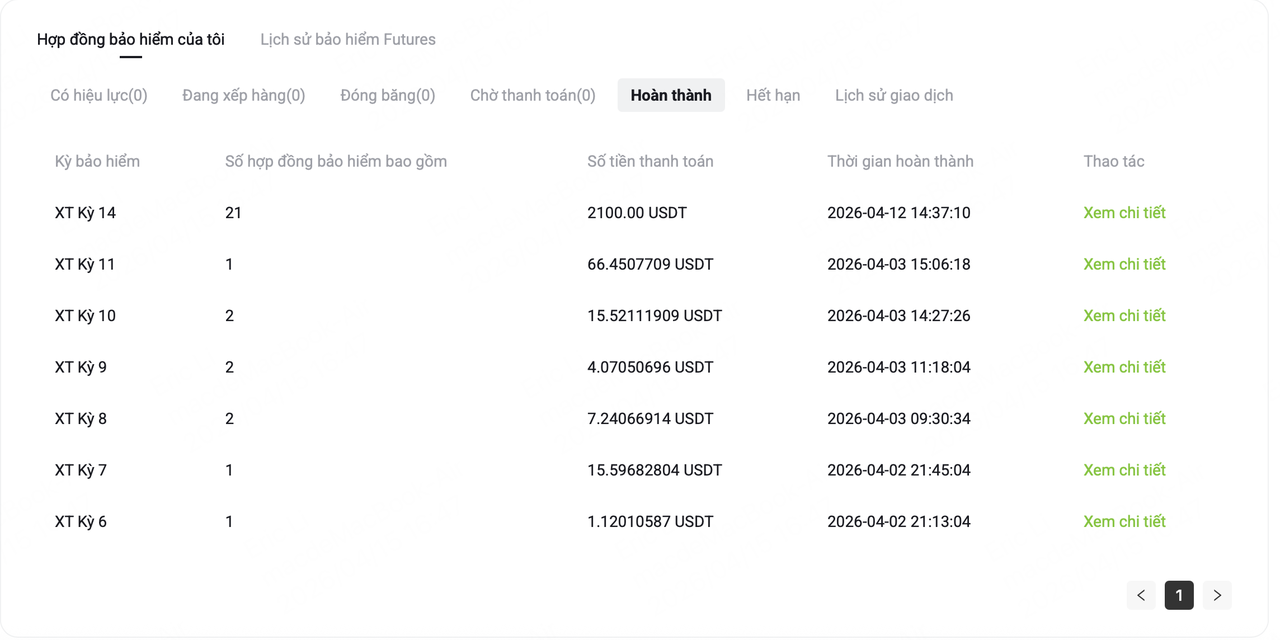Select the XT Kỳ 8 cell
Screen dimensions: 1280x640
(81, 419)
